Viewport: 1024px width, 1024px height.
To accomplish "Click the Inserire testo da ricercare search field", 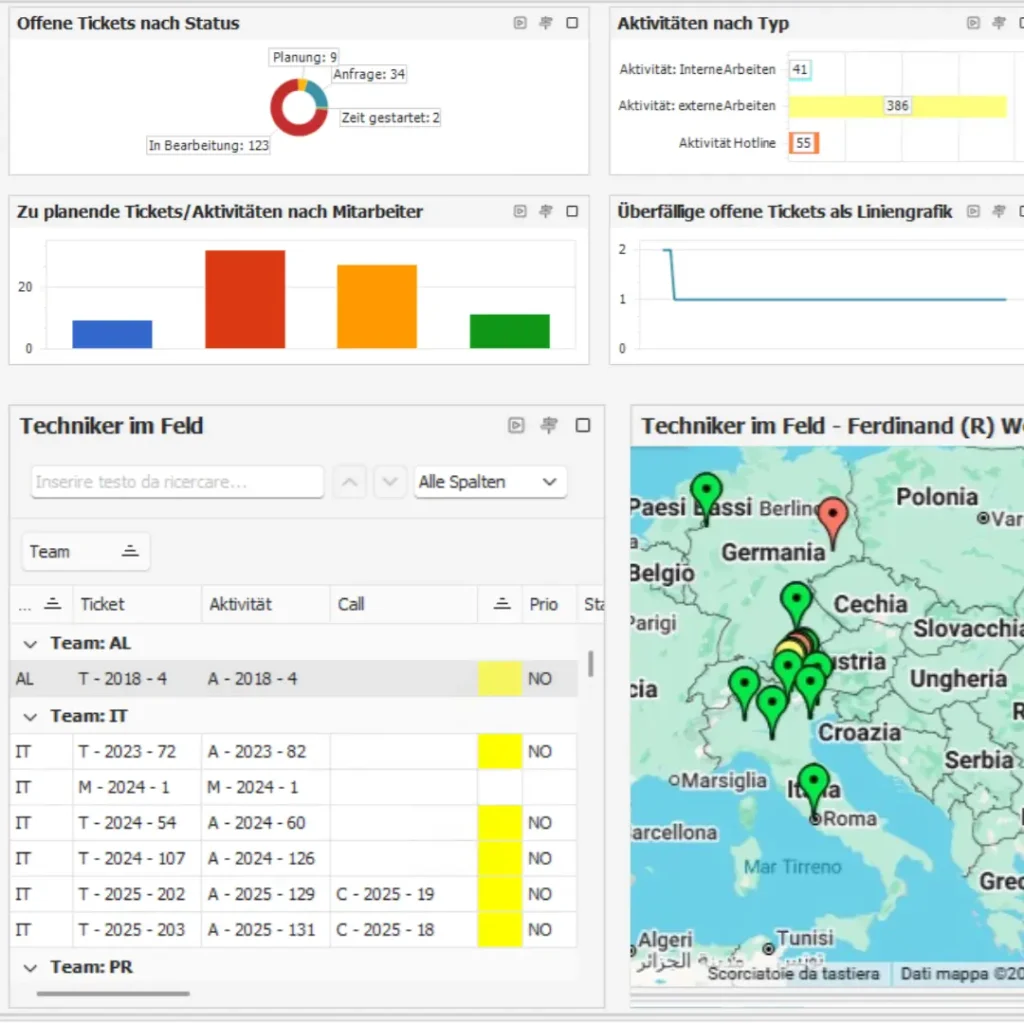I will [177, 481].
